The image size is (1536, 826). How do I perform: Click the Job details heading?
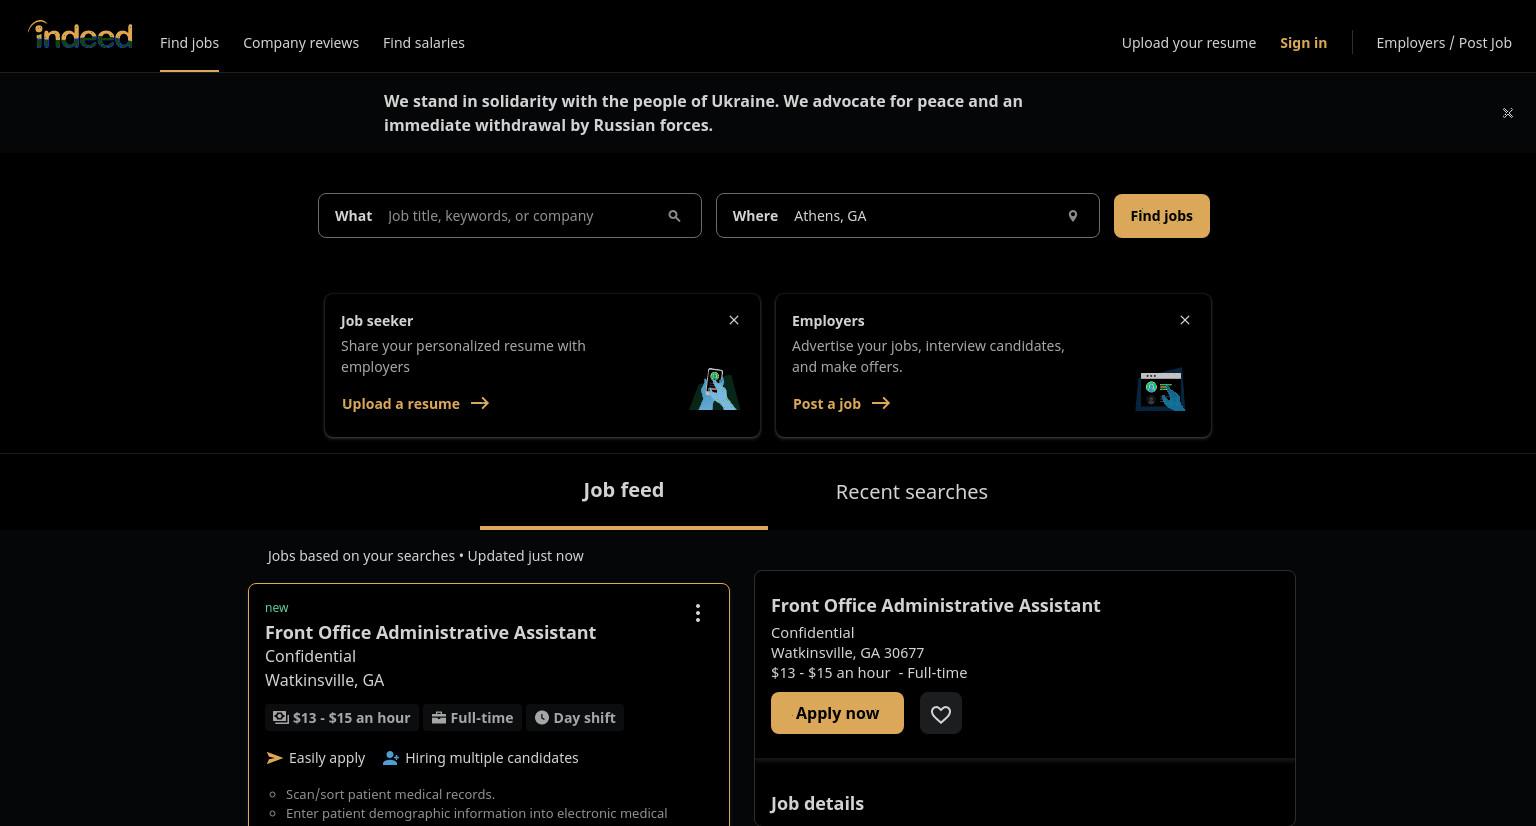(817, 804)
